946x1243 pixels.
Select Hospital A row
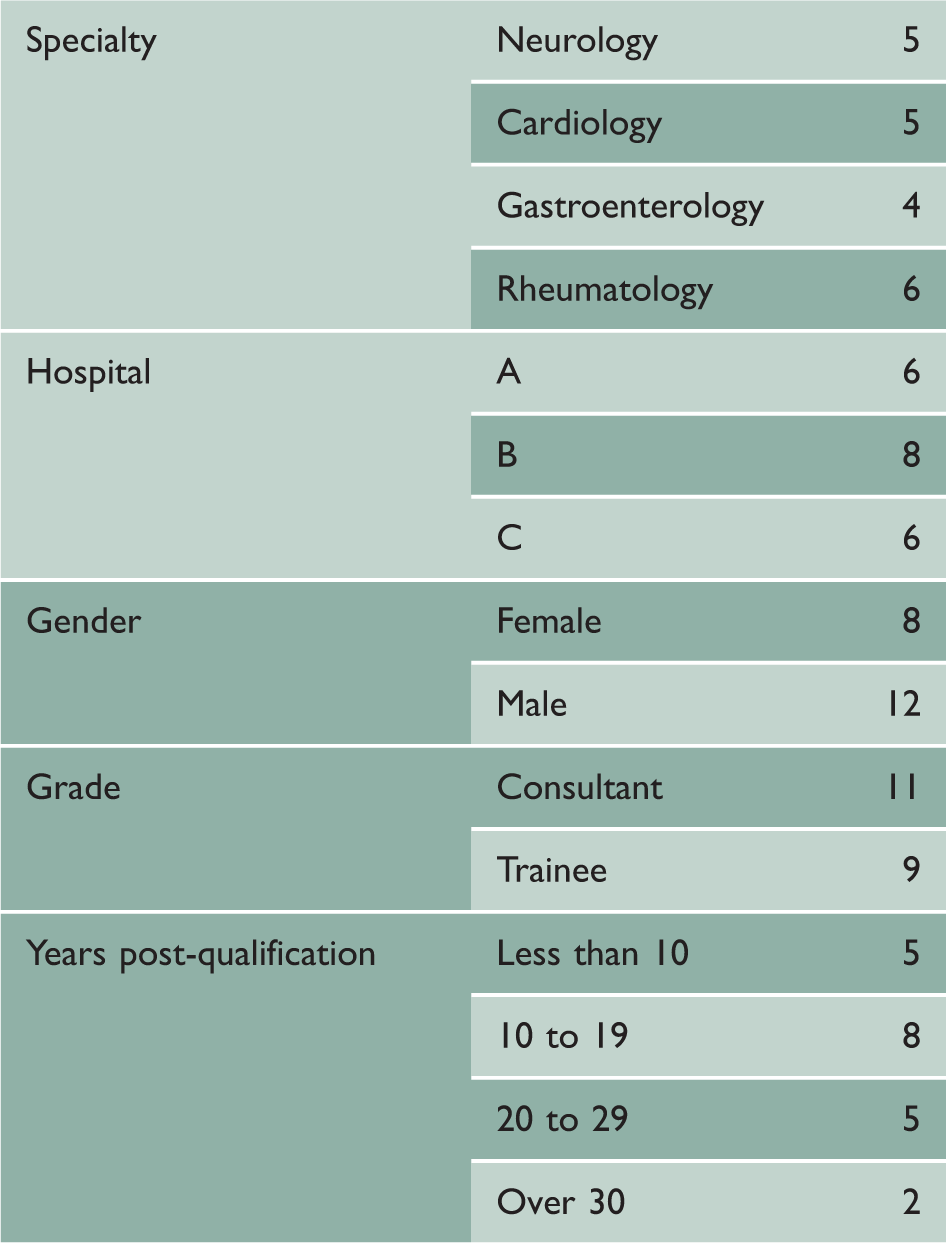(x=708, y=372)
